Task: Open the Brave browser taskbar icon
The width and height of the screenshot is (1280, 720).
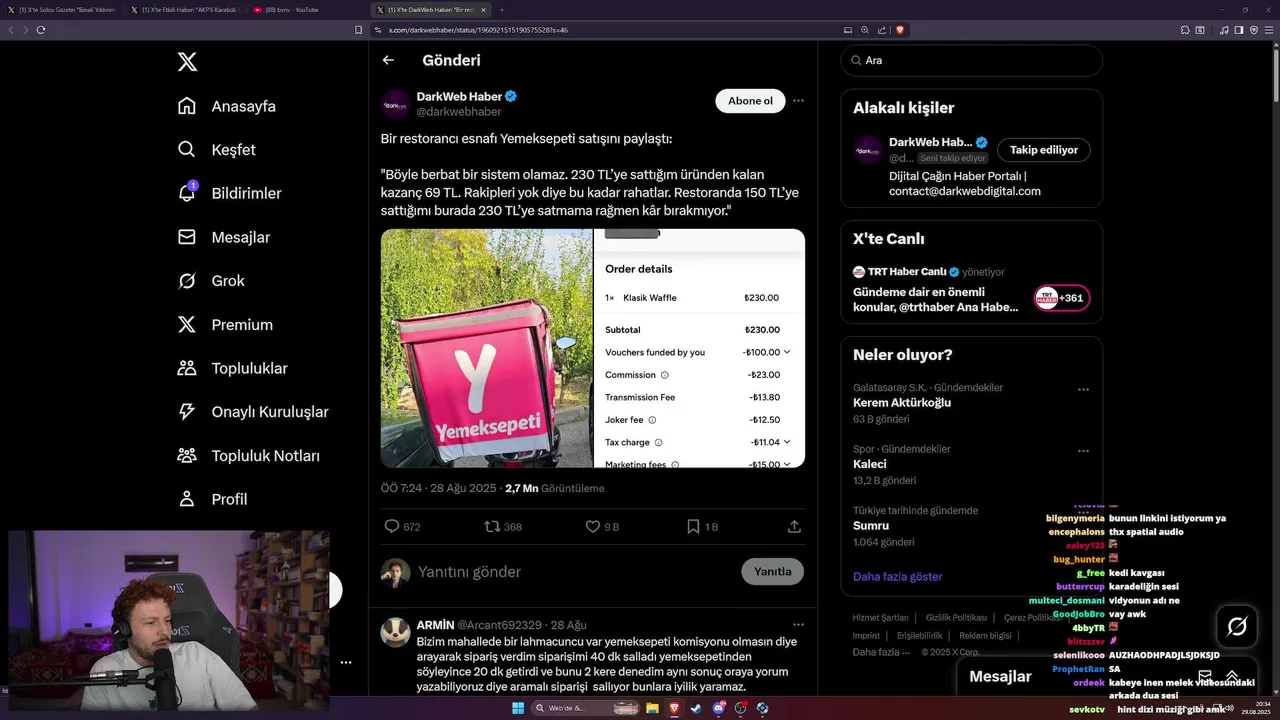Action: coord(674,708)
